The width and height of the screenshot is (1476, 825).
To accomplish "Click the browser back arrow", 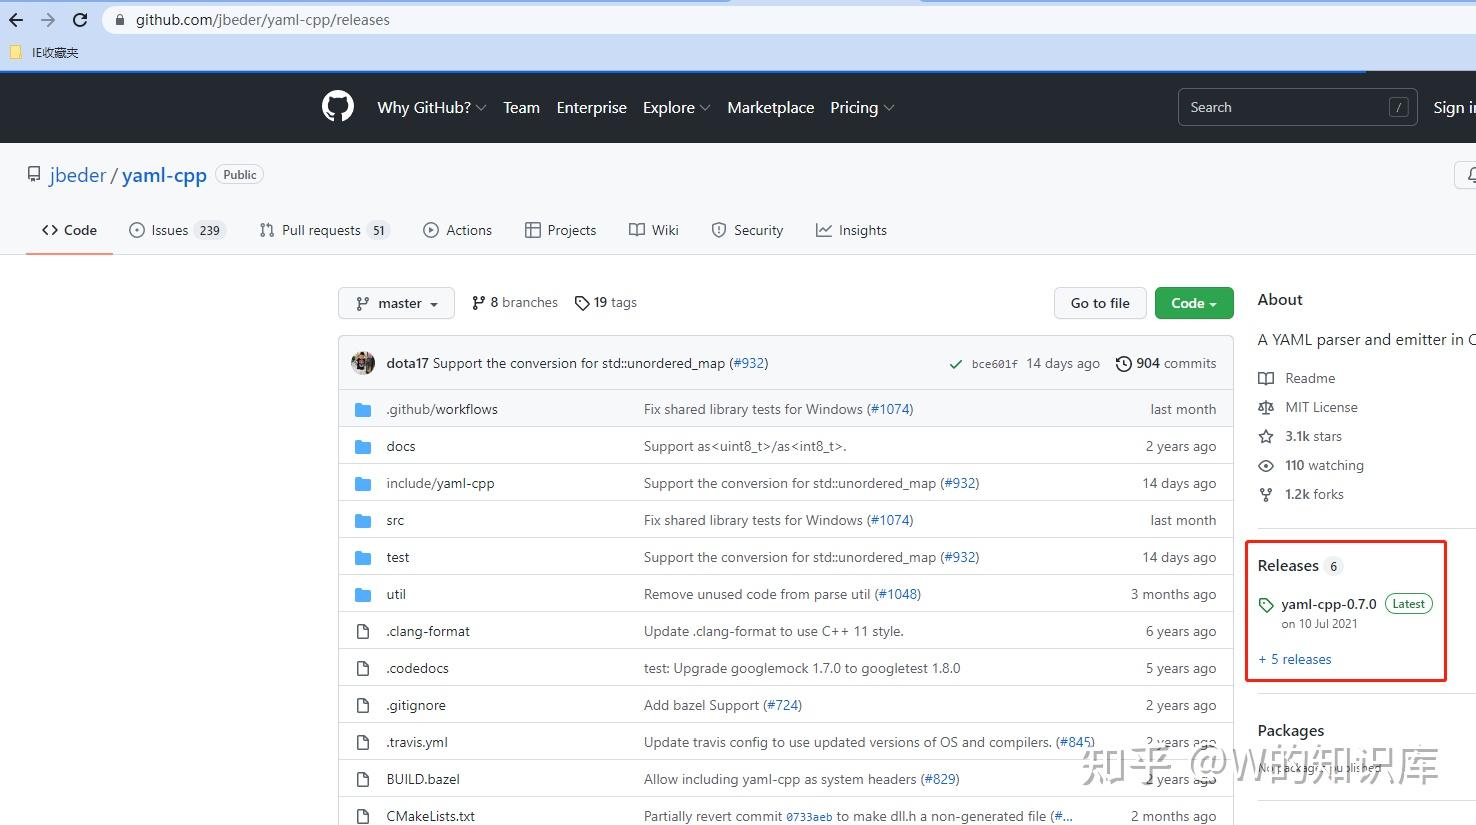I will click(16, 20).
